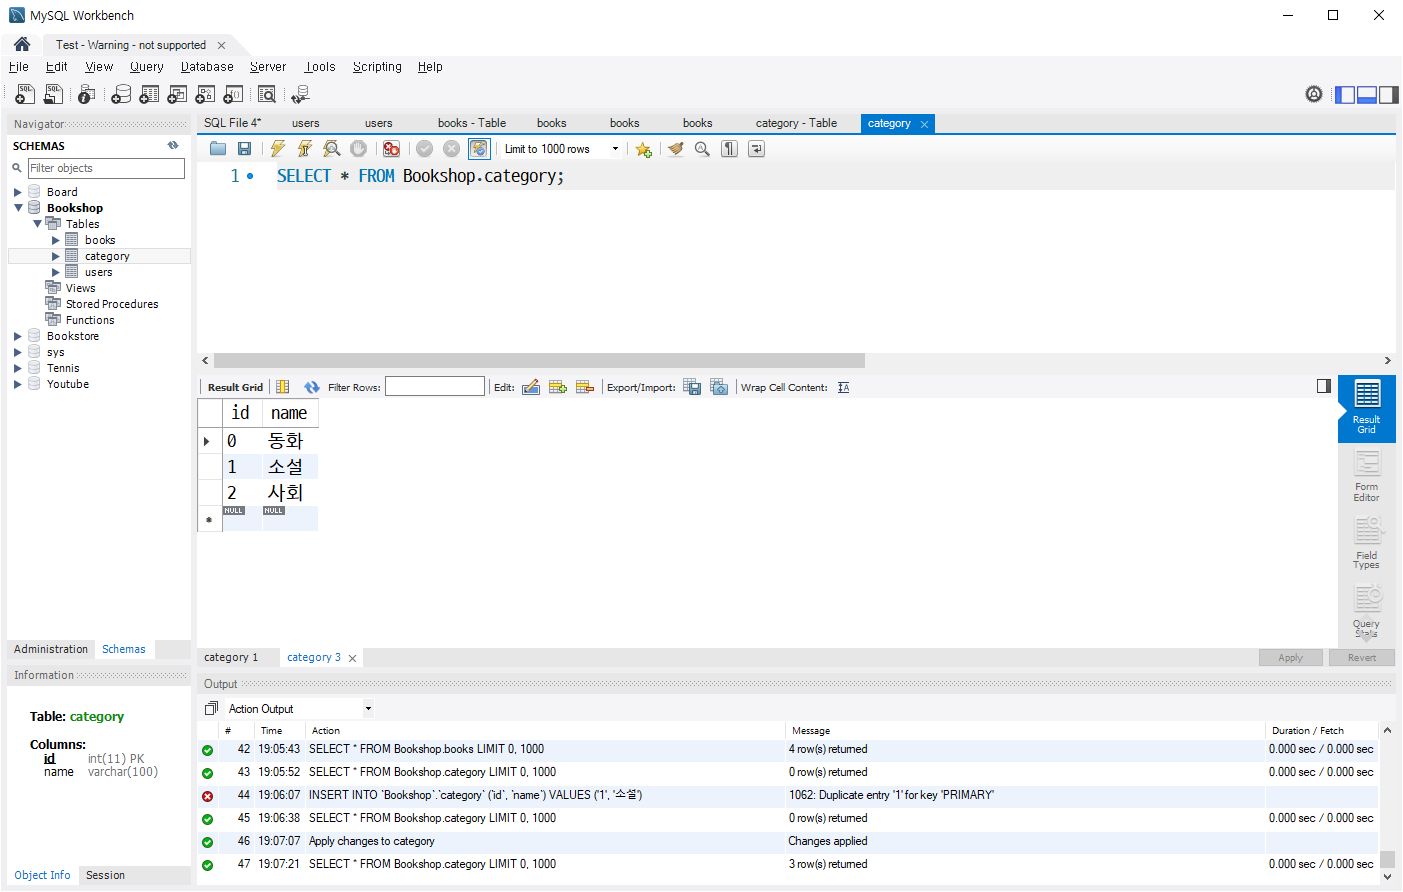
Task: Toggle the left sidebar panel visibility
Action: click(x=1345, y=95)
